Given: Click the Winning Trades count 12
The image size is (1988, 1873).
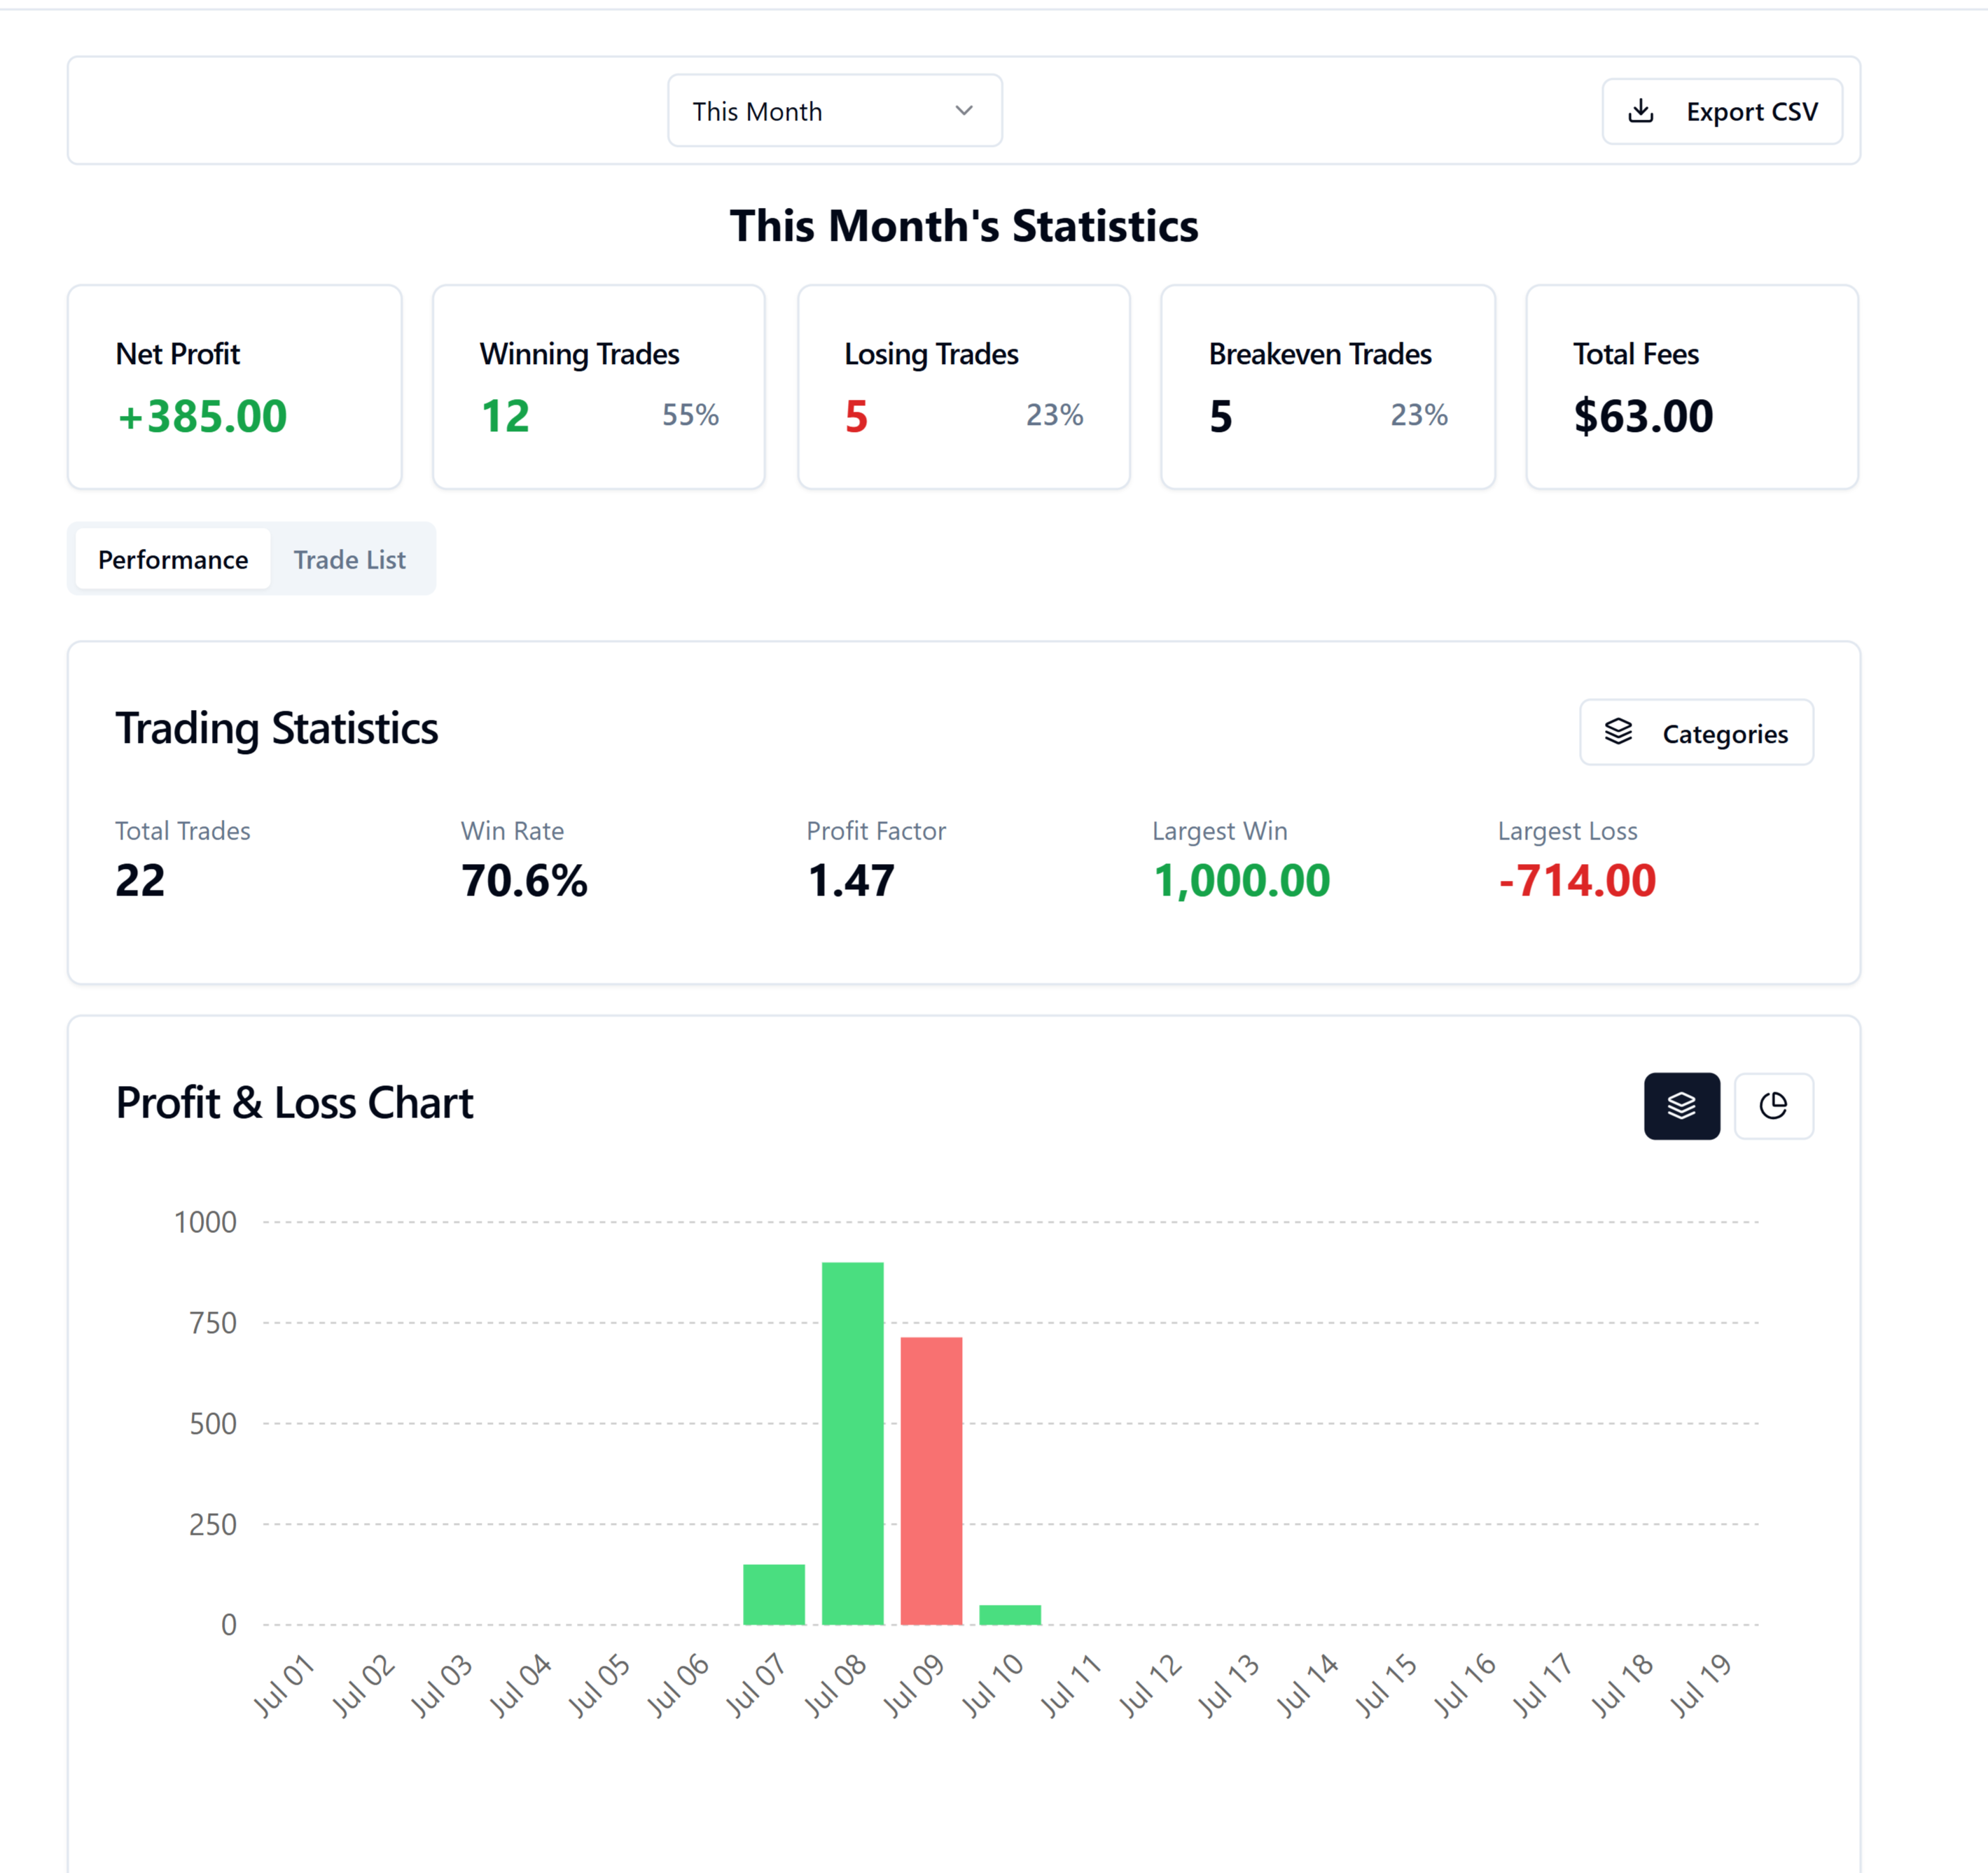Looking at the screenshot, I should click(x=505, y=416).
